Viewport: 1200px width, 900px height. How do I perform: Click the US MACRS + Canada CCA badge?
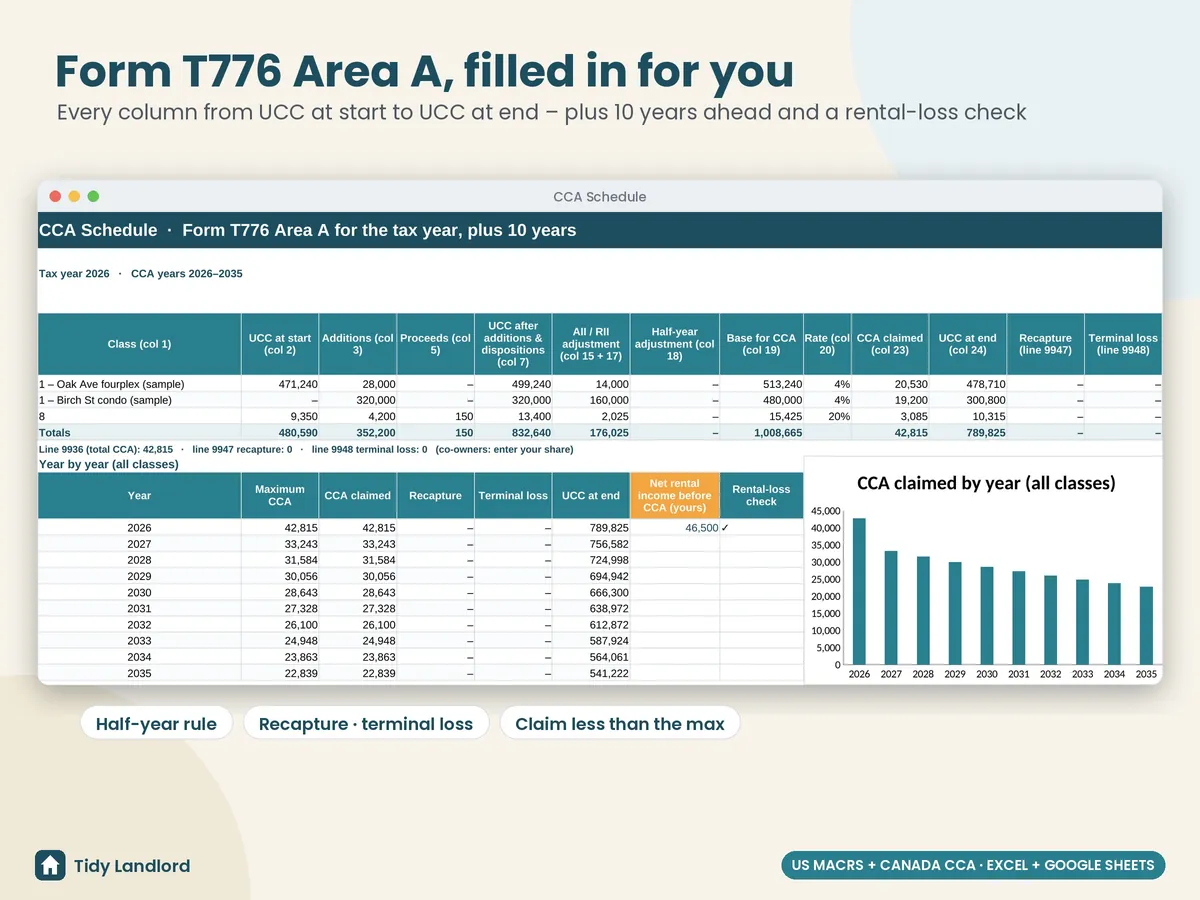[973, 865]
